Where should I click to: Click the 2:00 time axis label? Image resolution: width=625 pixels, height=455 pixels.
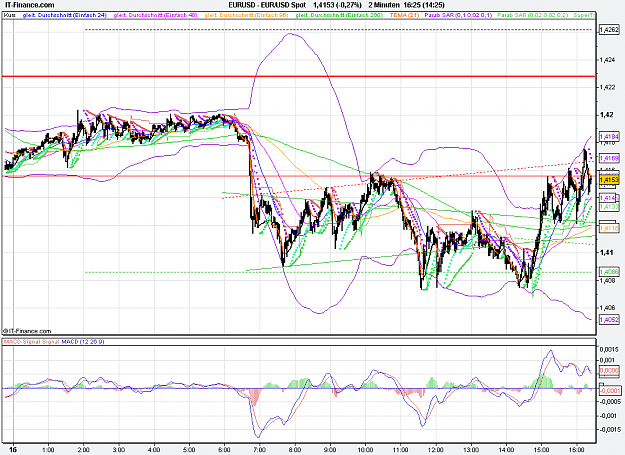(83, 450)
